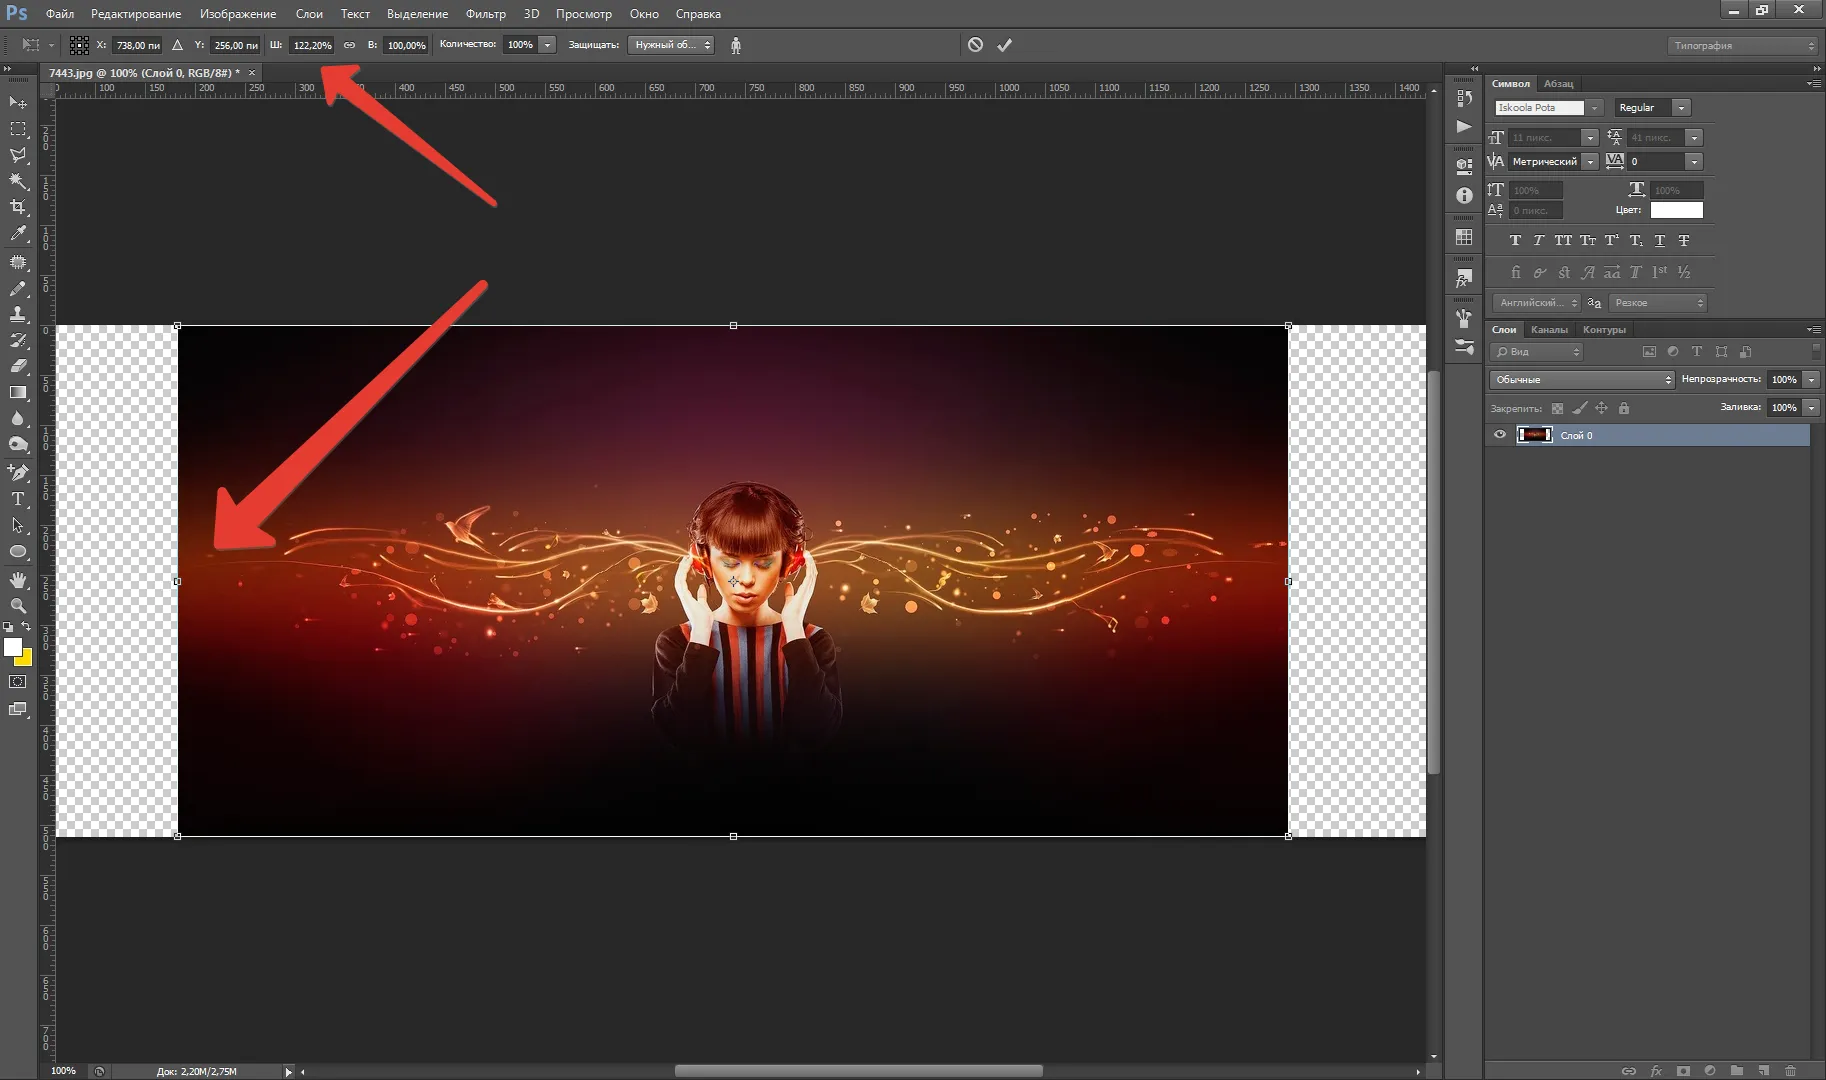
Task: Toggle the protect skin tones figure icon
Action: 736,45
